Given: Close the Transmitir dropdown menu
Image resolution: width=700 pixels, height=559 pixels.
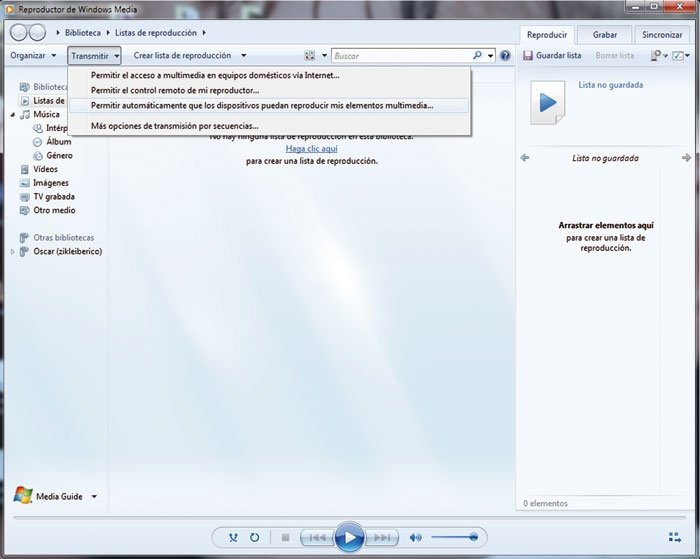Looking at the screenshot, I should pyautogui.click(x=94, y=56).
